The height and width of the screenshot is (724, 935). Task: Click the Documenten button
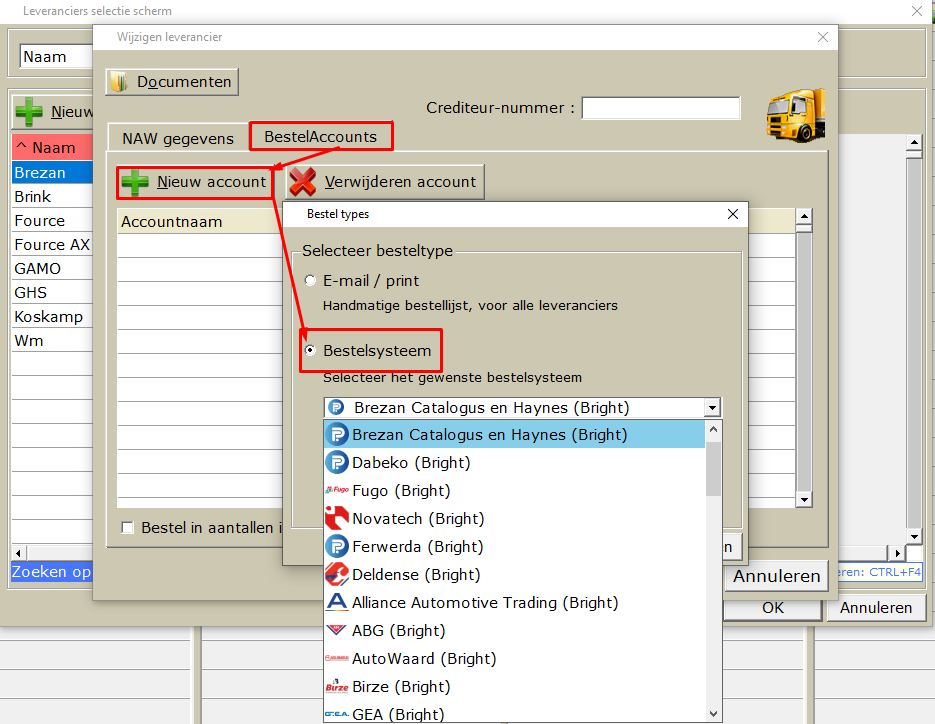point(172,82)
